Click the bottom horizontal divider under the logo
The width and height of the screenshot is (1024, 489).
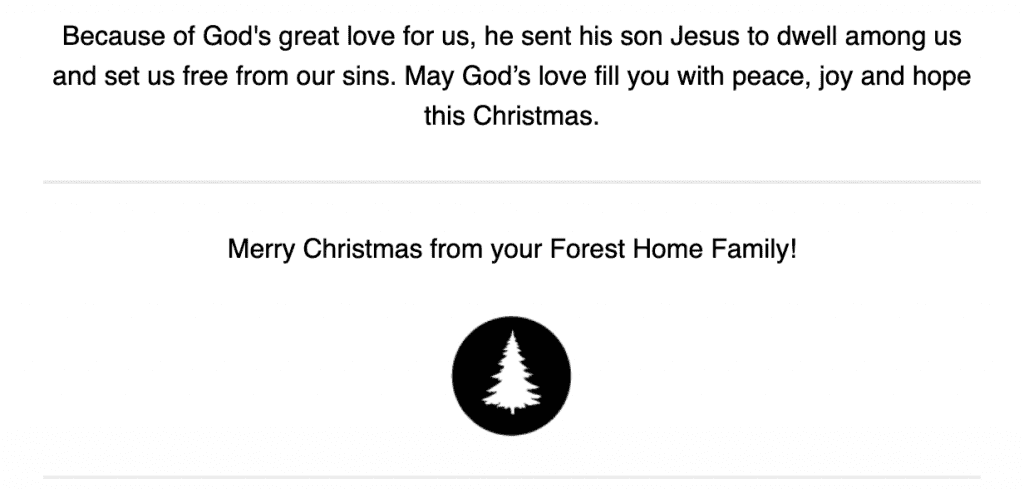(512, 477)
